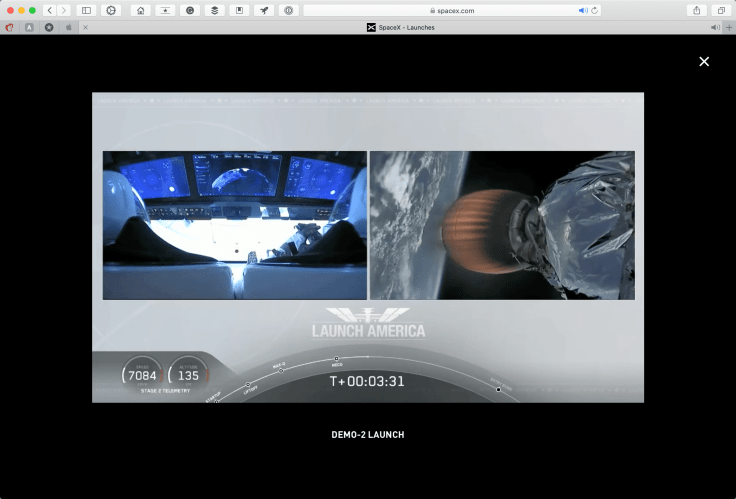Image resolution: width=736 pixels, height=499 pixels.
Task: Click the dark round Grammarly-style extension icon
Action: [x=190, y=10]
